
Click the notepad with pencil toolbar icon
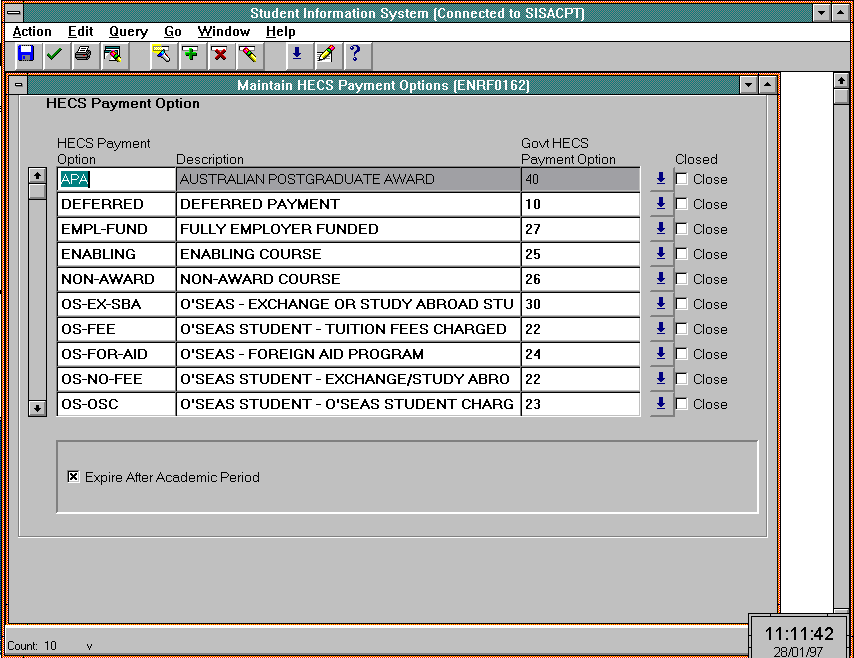click(x=325, y=54)
